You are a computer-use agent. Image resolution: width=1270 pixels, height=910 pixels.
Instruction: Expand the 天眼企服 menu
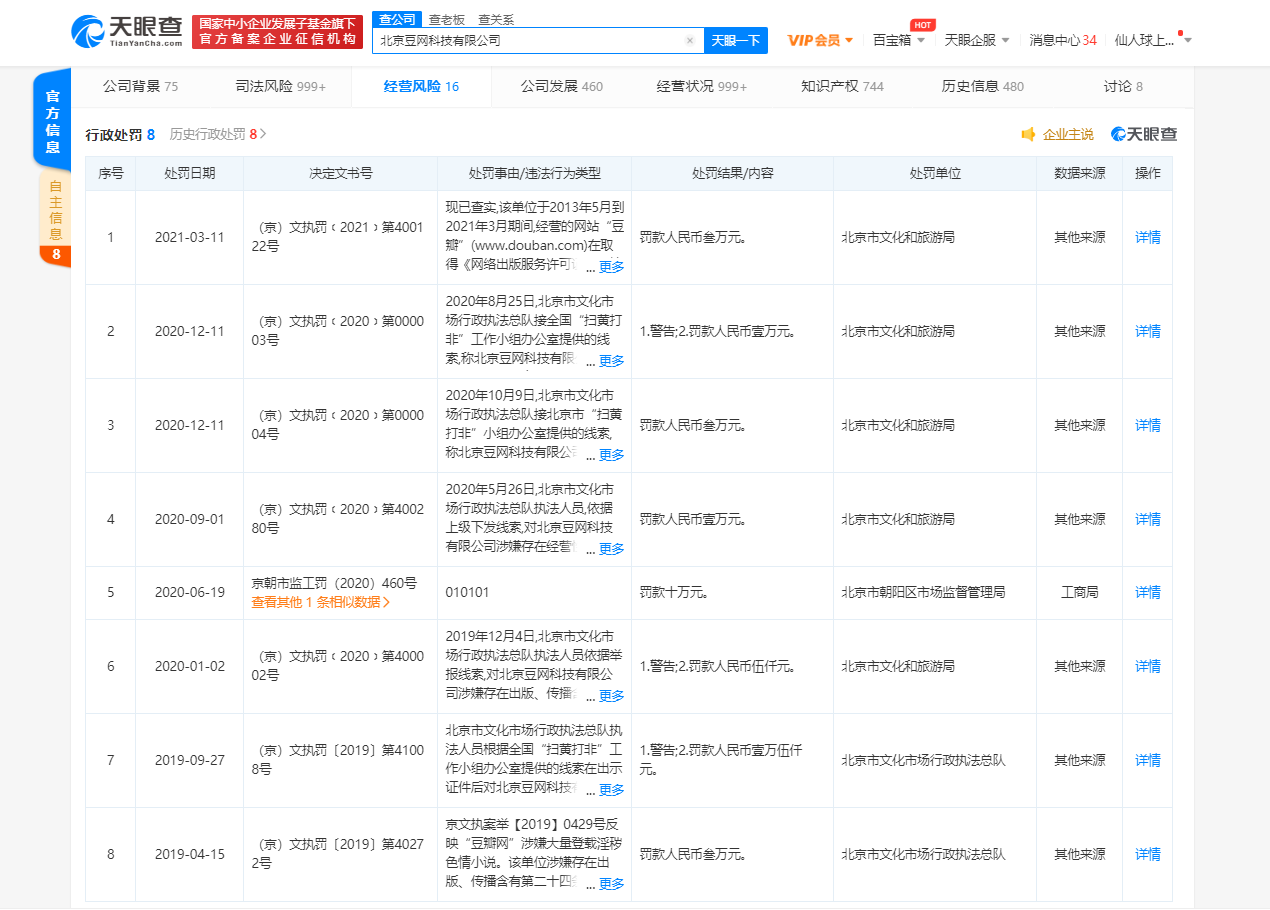point(976,40)
